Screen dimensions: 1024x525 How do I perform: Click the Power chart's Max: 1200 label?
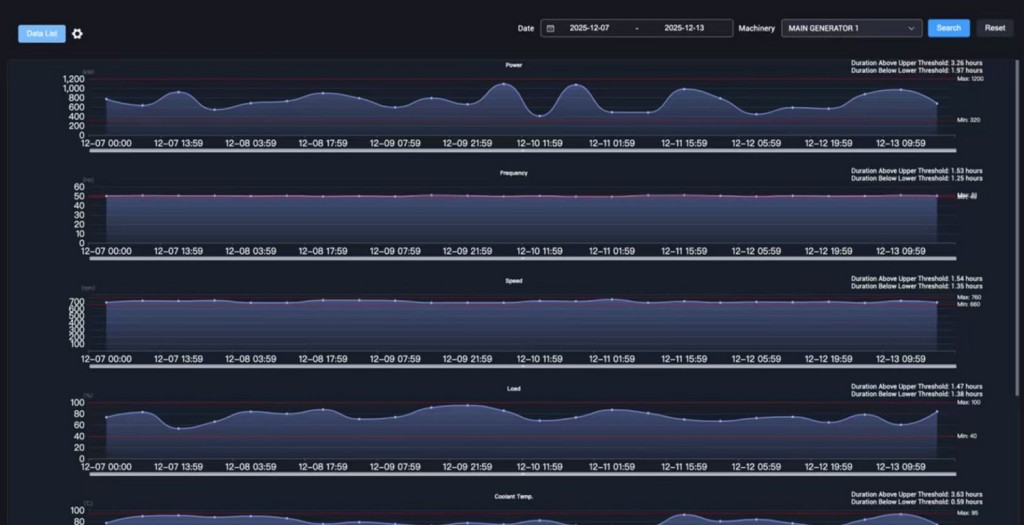click(x=969, y=79)
